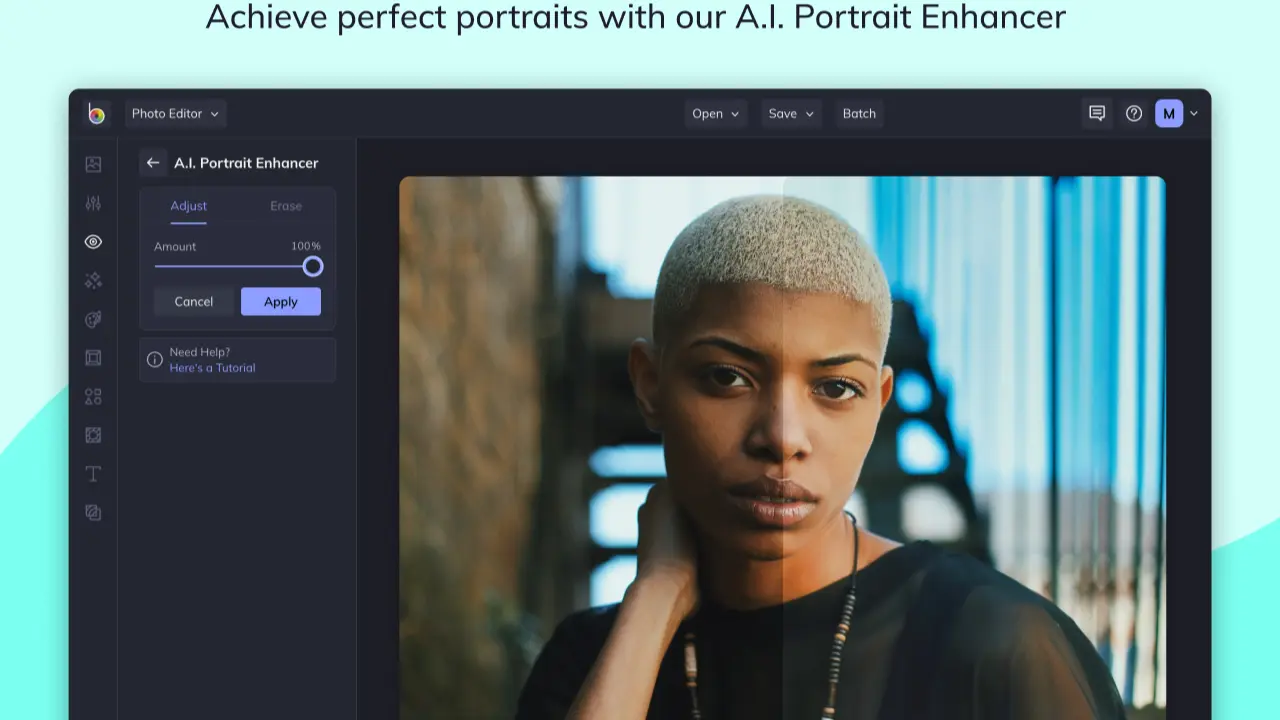Open the help question mark icon

tap(1134, 114)
